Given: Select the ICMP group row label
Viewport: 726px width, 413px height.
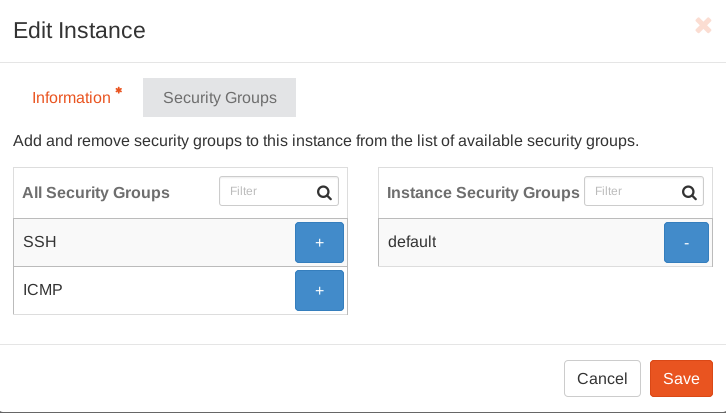Looking at the screenshot, I should coord(42,290).
